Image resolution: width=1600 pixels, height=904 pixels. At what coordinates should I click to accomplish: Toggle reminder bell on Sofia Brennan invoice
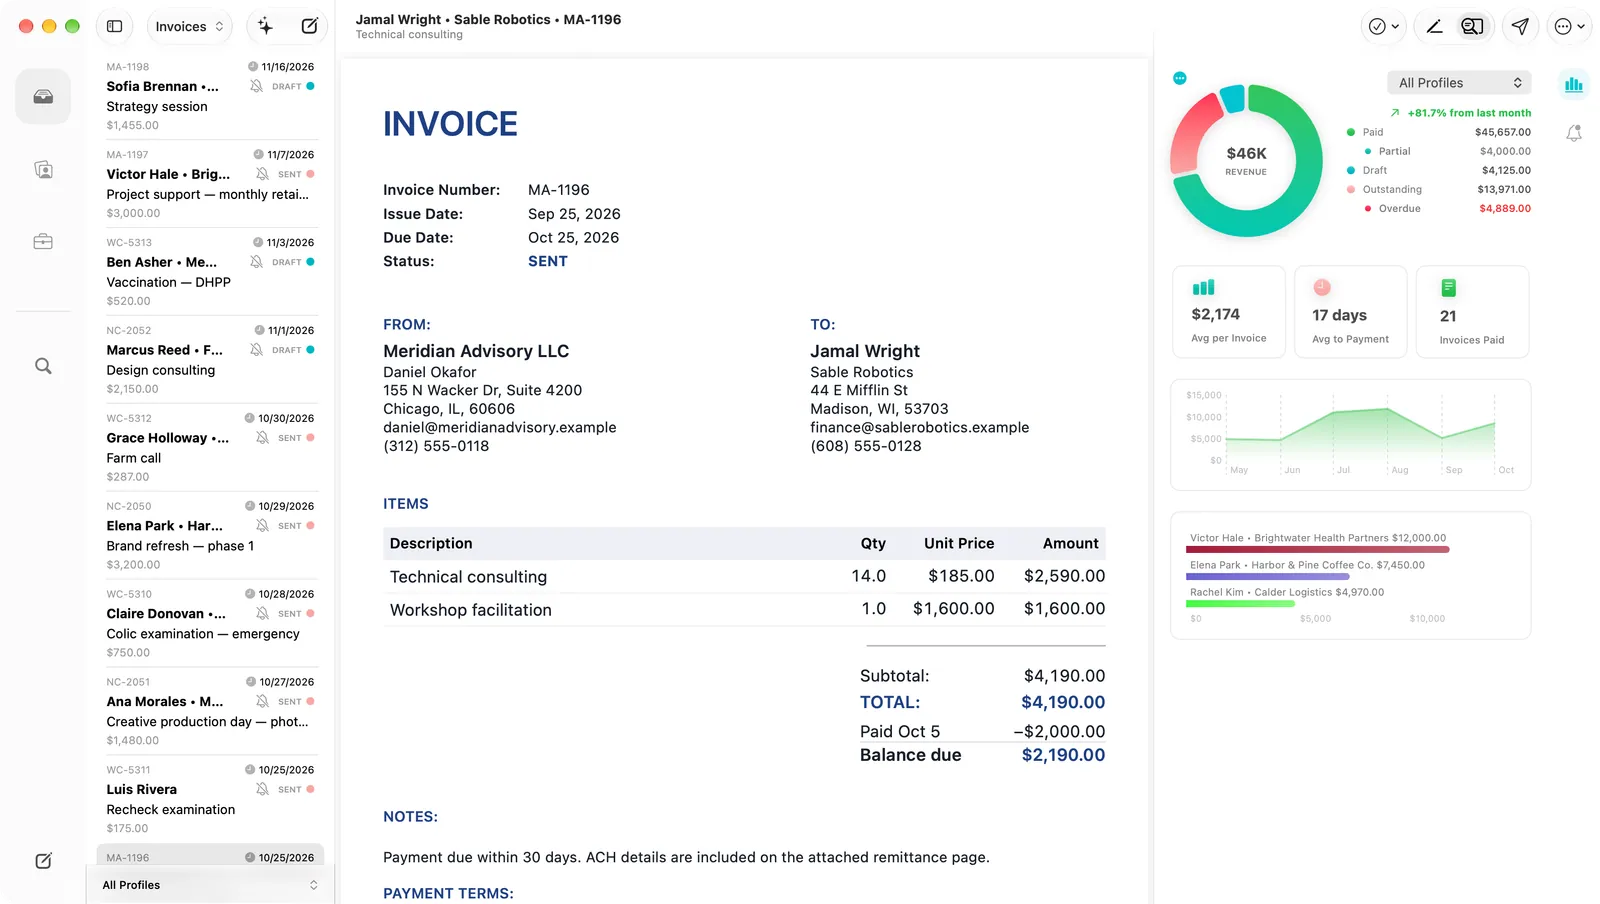pyautogui.click(x=257, y=87)
